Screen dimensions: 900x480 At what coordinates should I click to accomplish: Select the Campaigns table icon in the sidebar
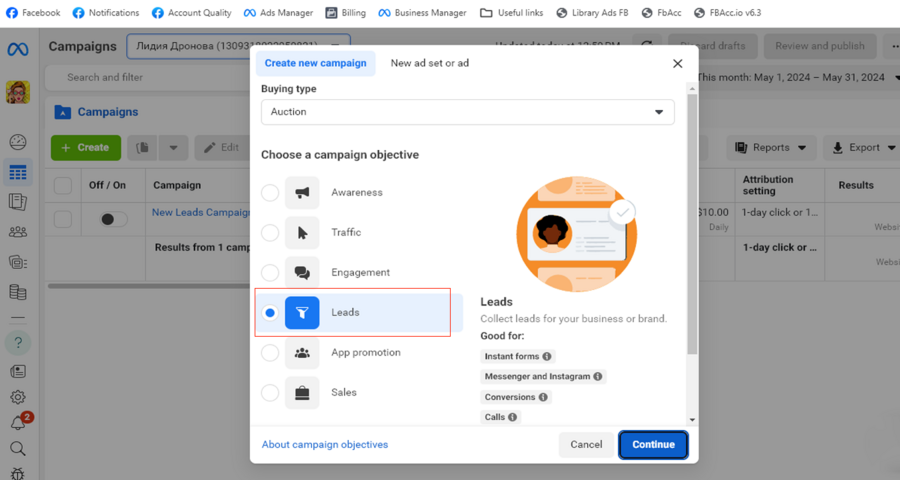(18, 172)
